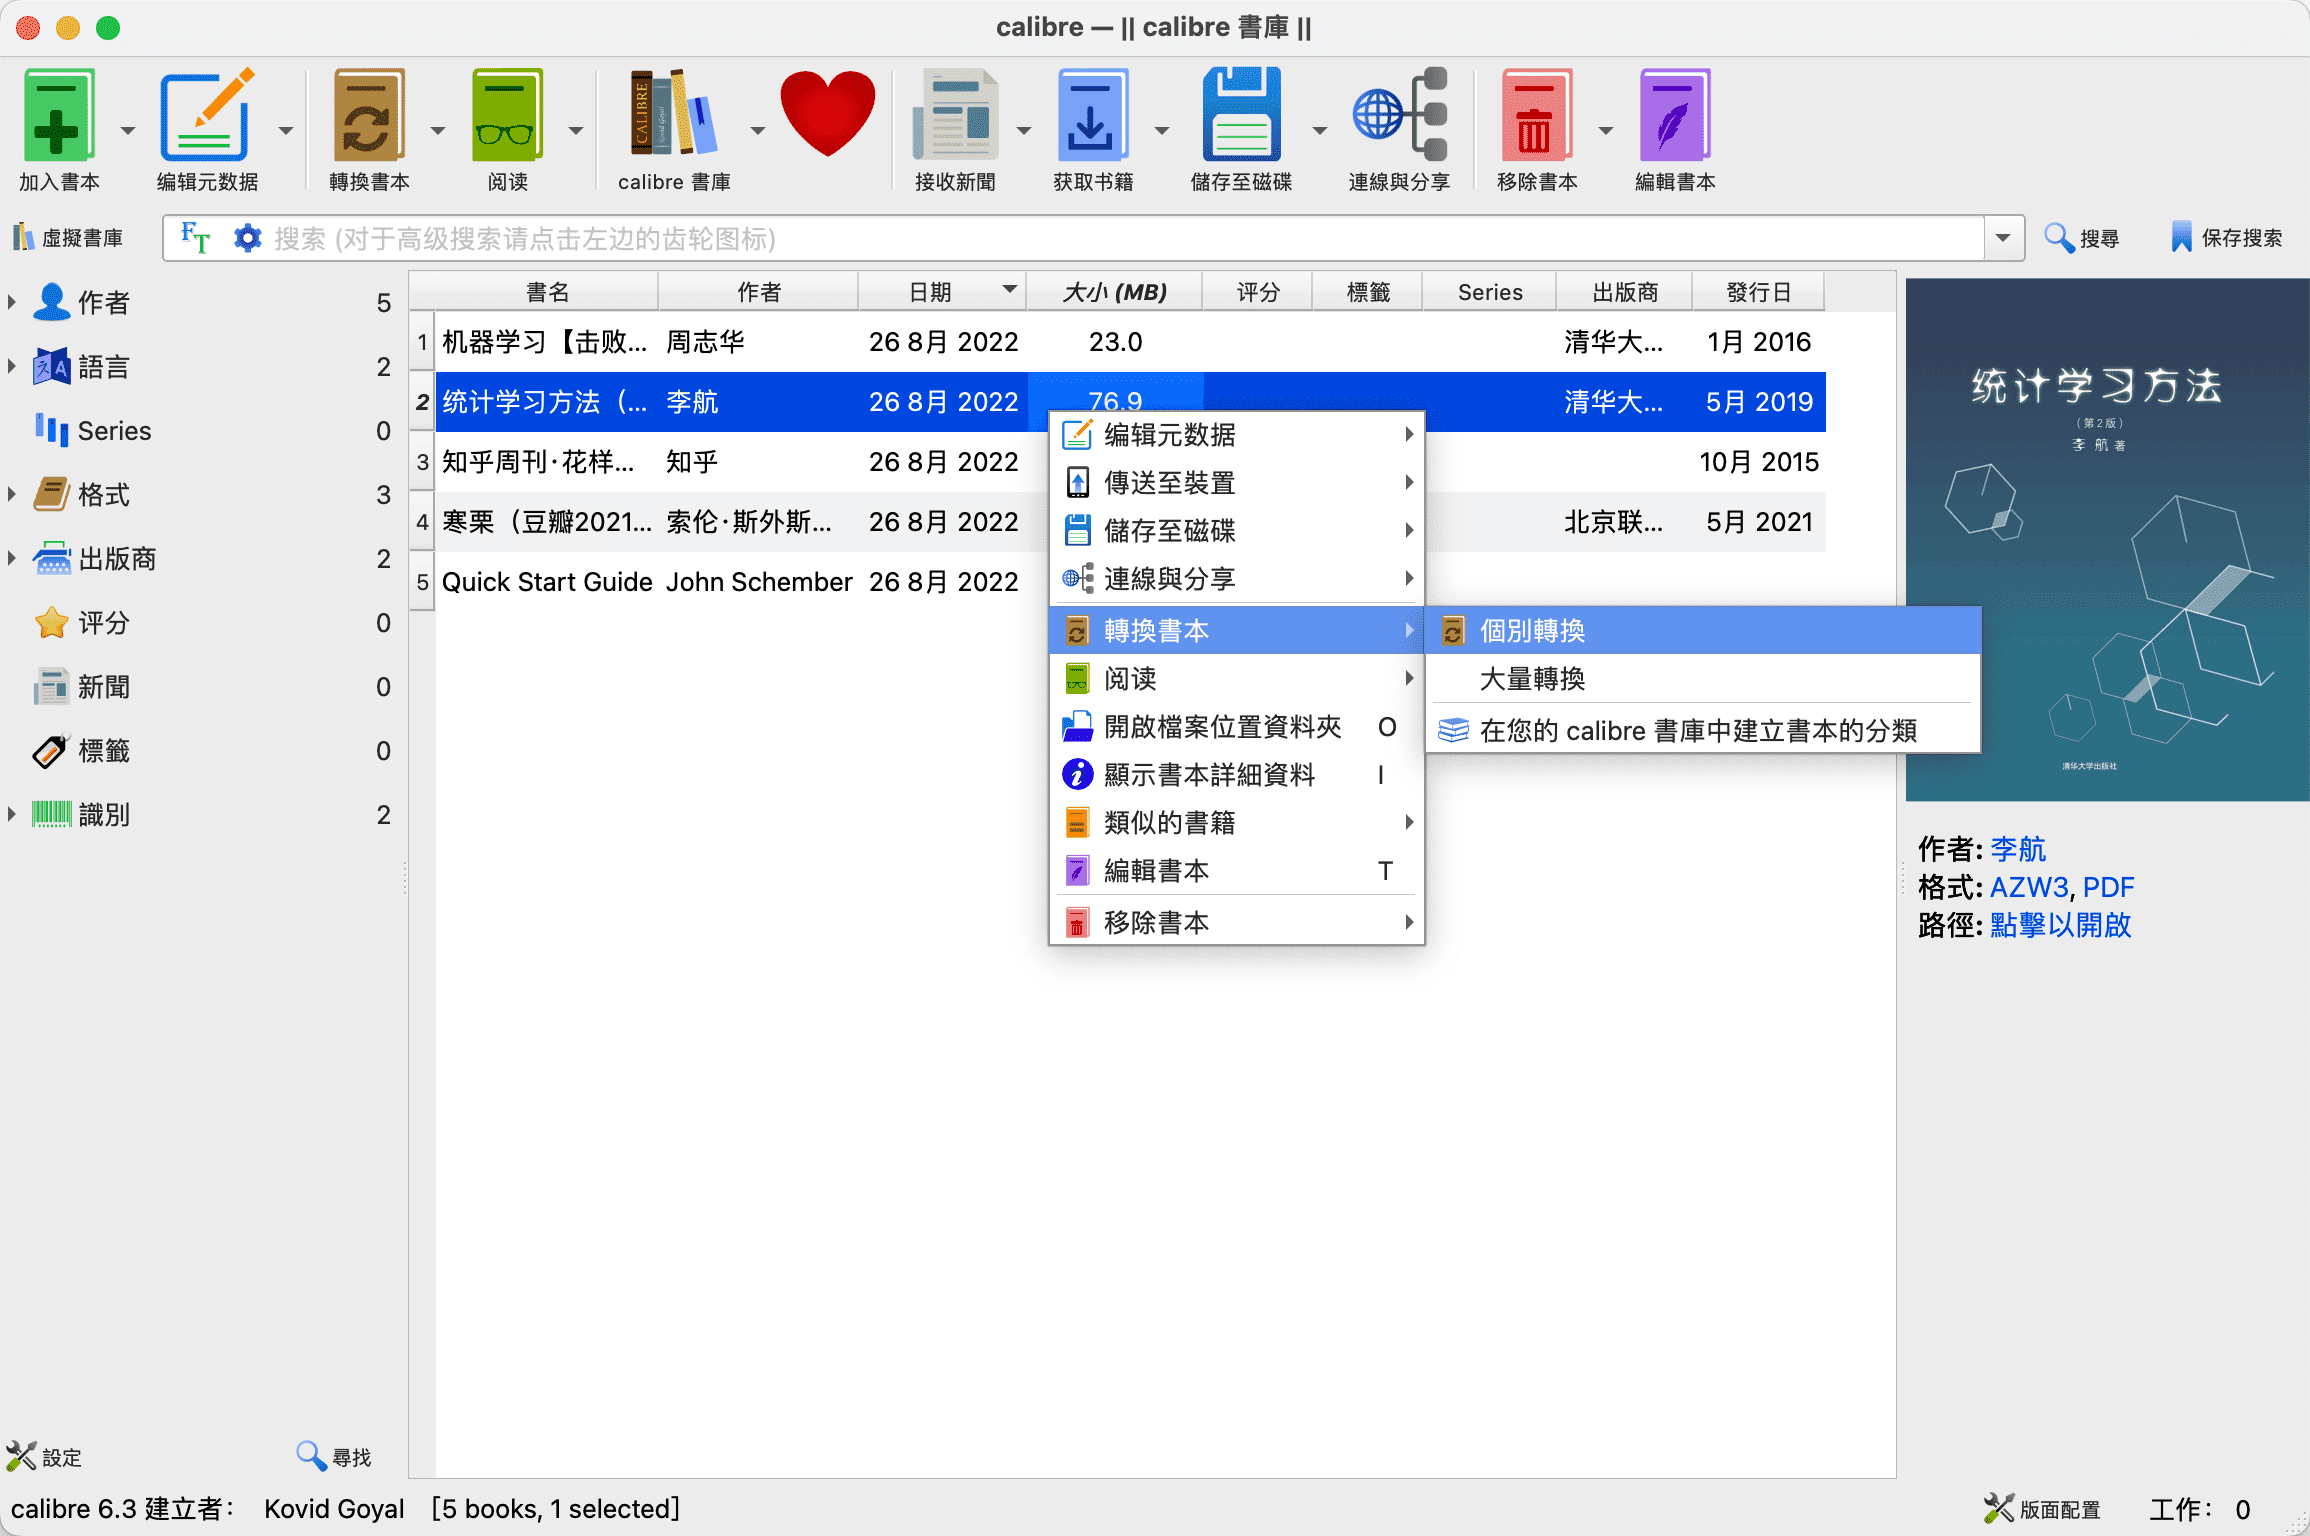Open the 連線與分享 connect/share icon
The width and height of the screenshot is (2310, 1536).
1399,115
